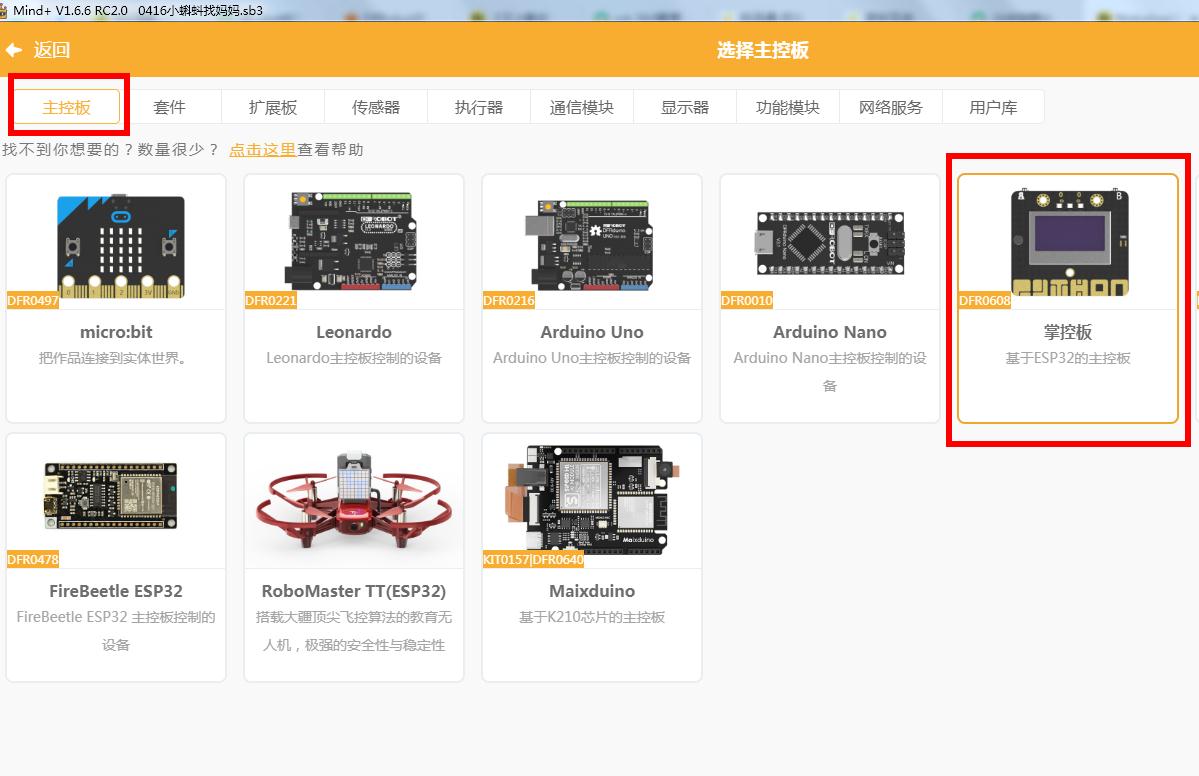Click the DFR0221 product tag
Image resolution: width=1199 pixels, height=776 pixels.
(271, 300)
